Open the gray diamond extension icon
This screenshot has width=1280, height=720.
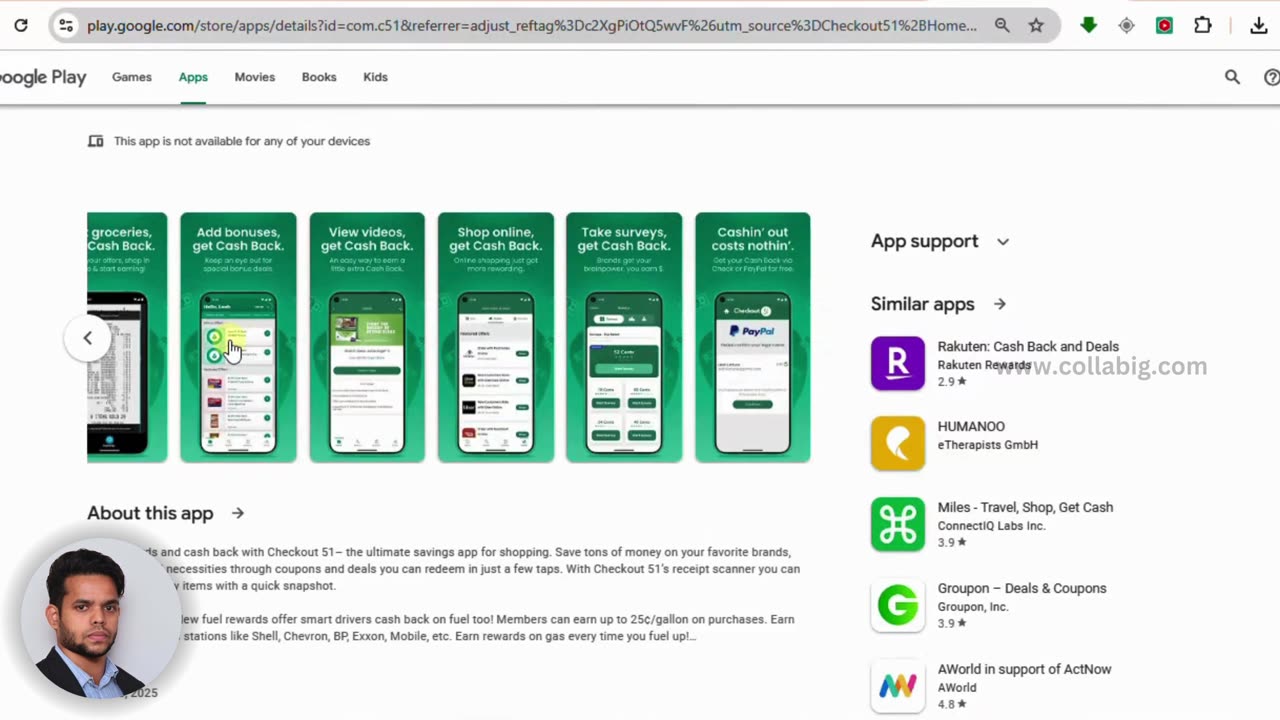[x=1127, y=26]
